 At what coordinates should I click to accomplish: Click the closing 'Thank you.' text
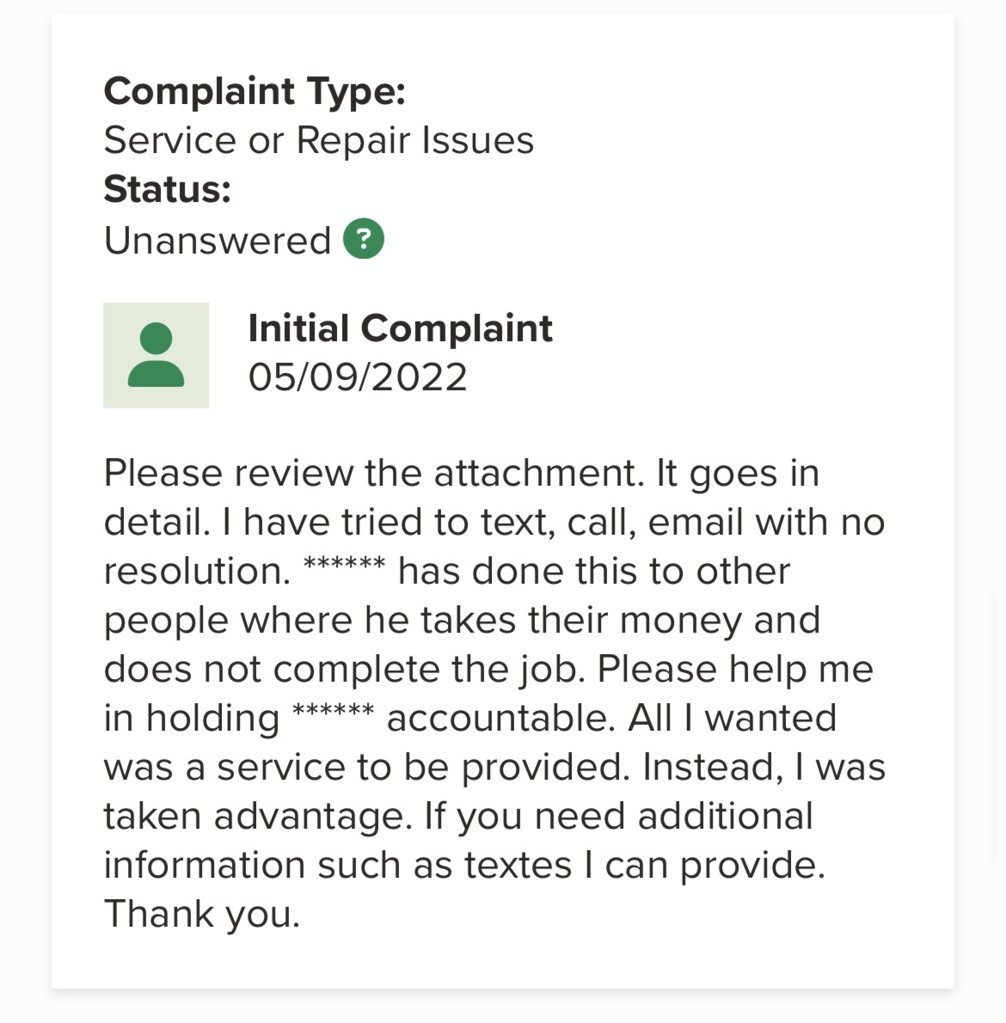202,914
